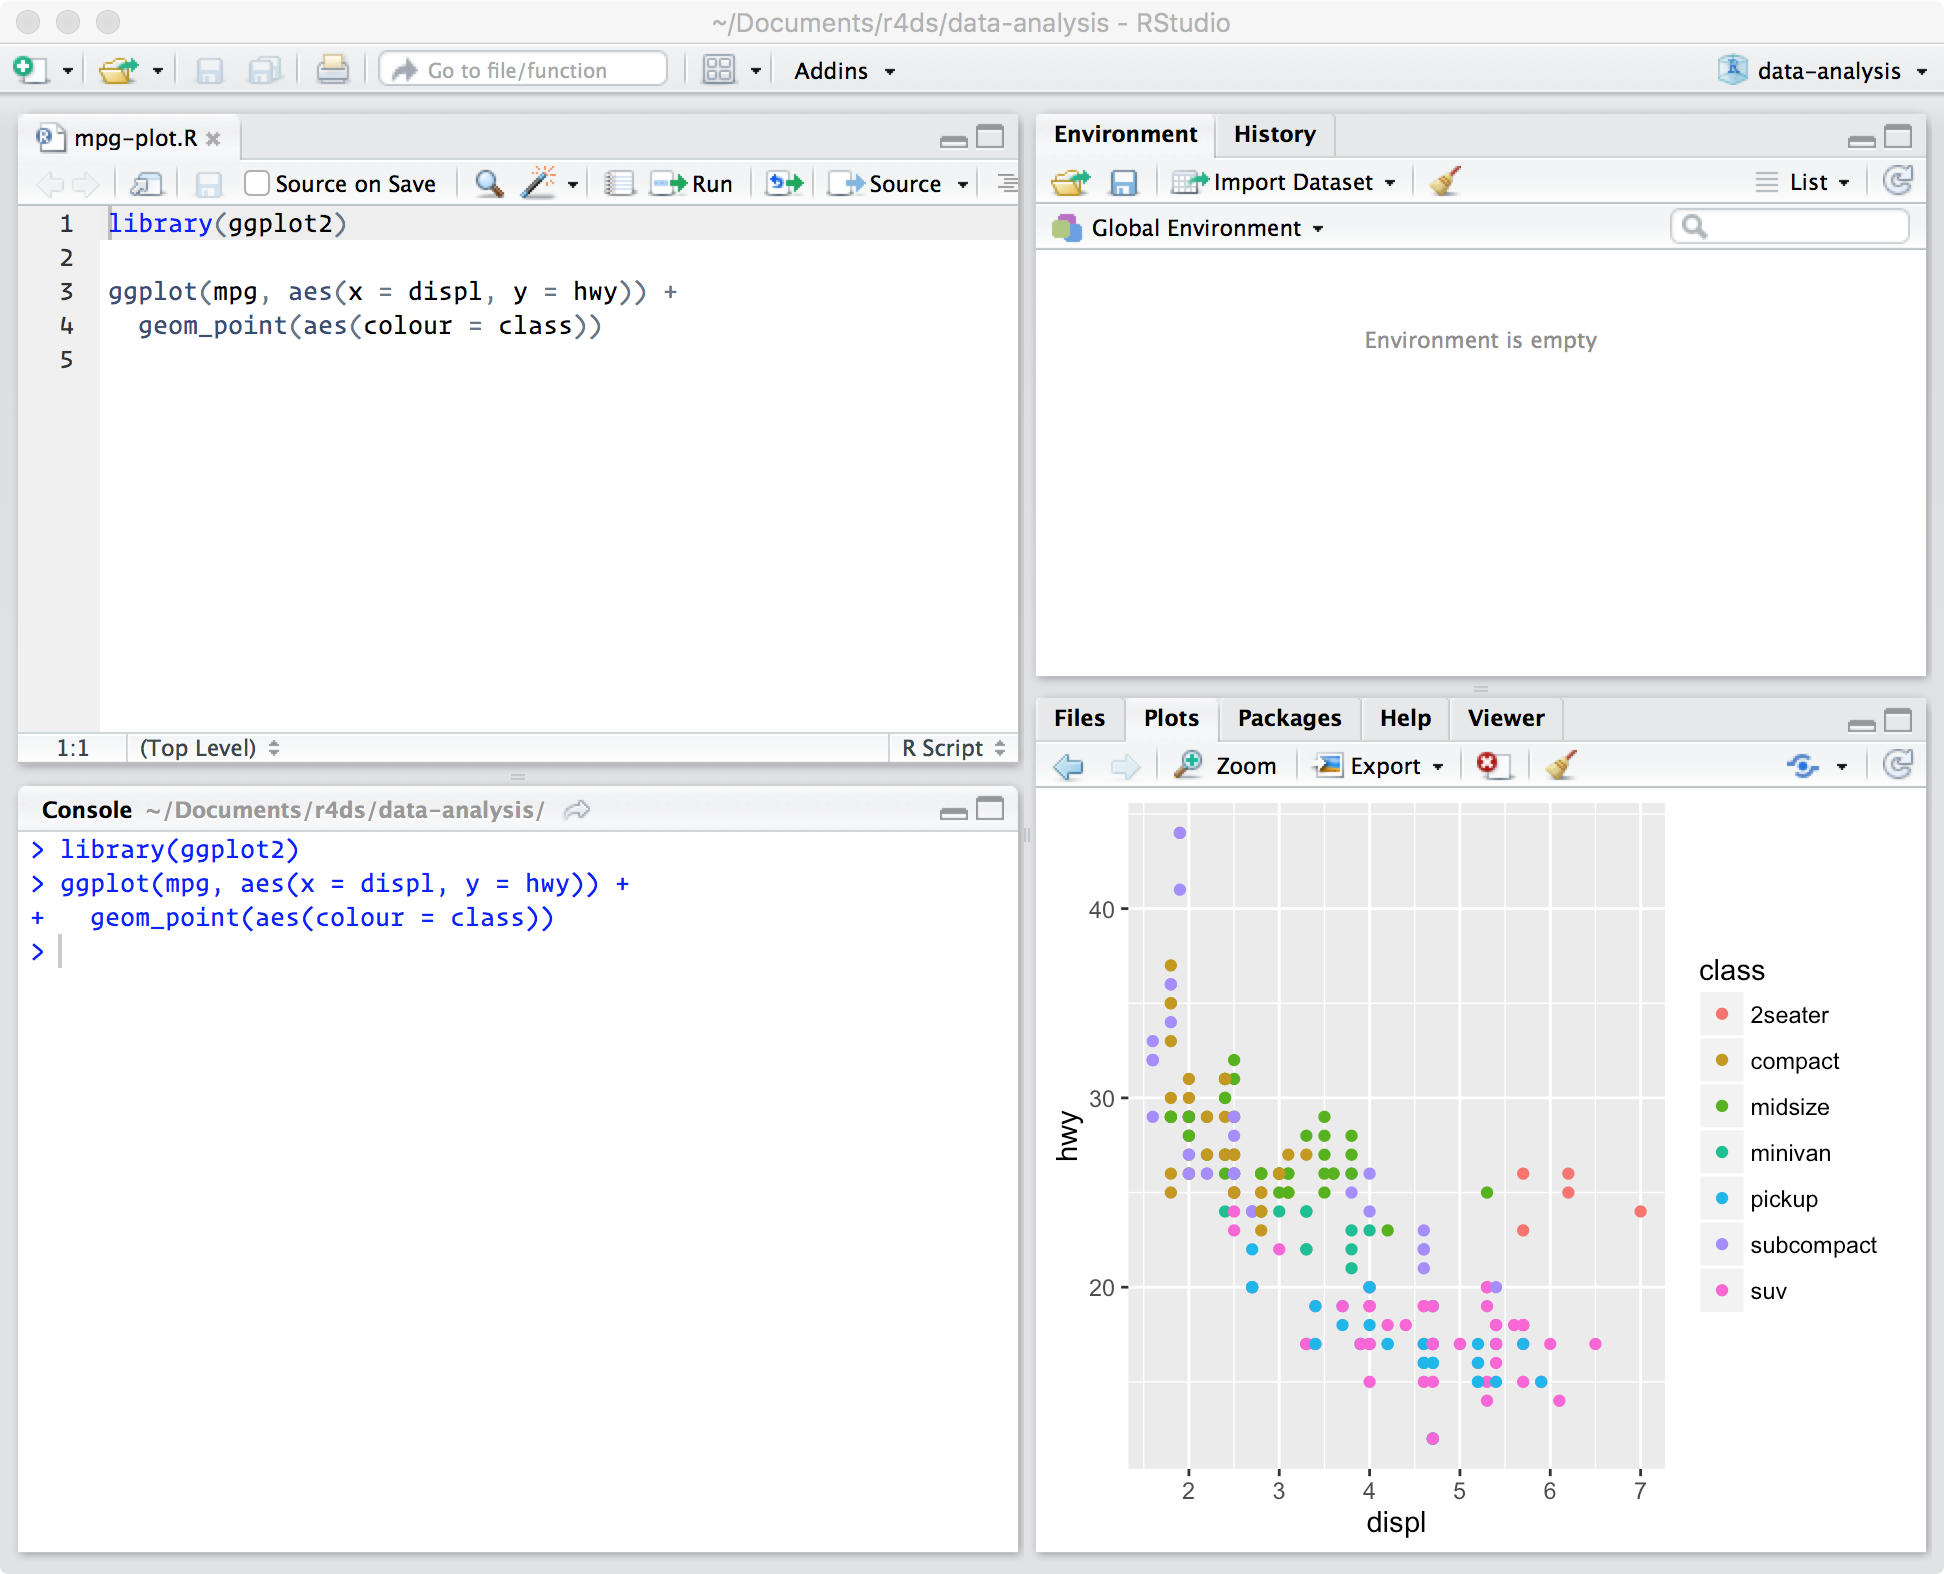This screenshot has height=1574, width=1944.
Task: Click line 3 ggplot code in editor
Action: pos(393,292)
